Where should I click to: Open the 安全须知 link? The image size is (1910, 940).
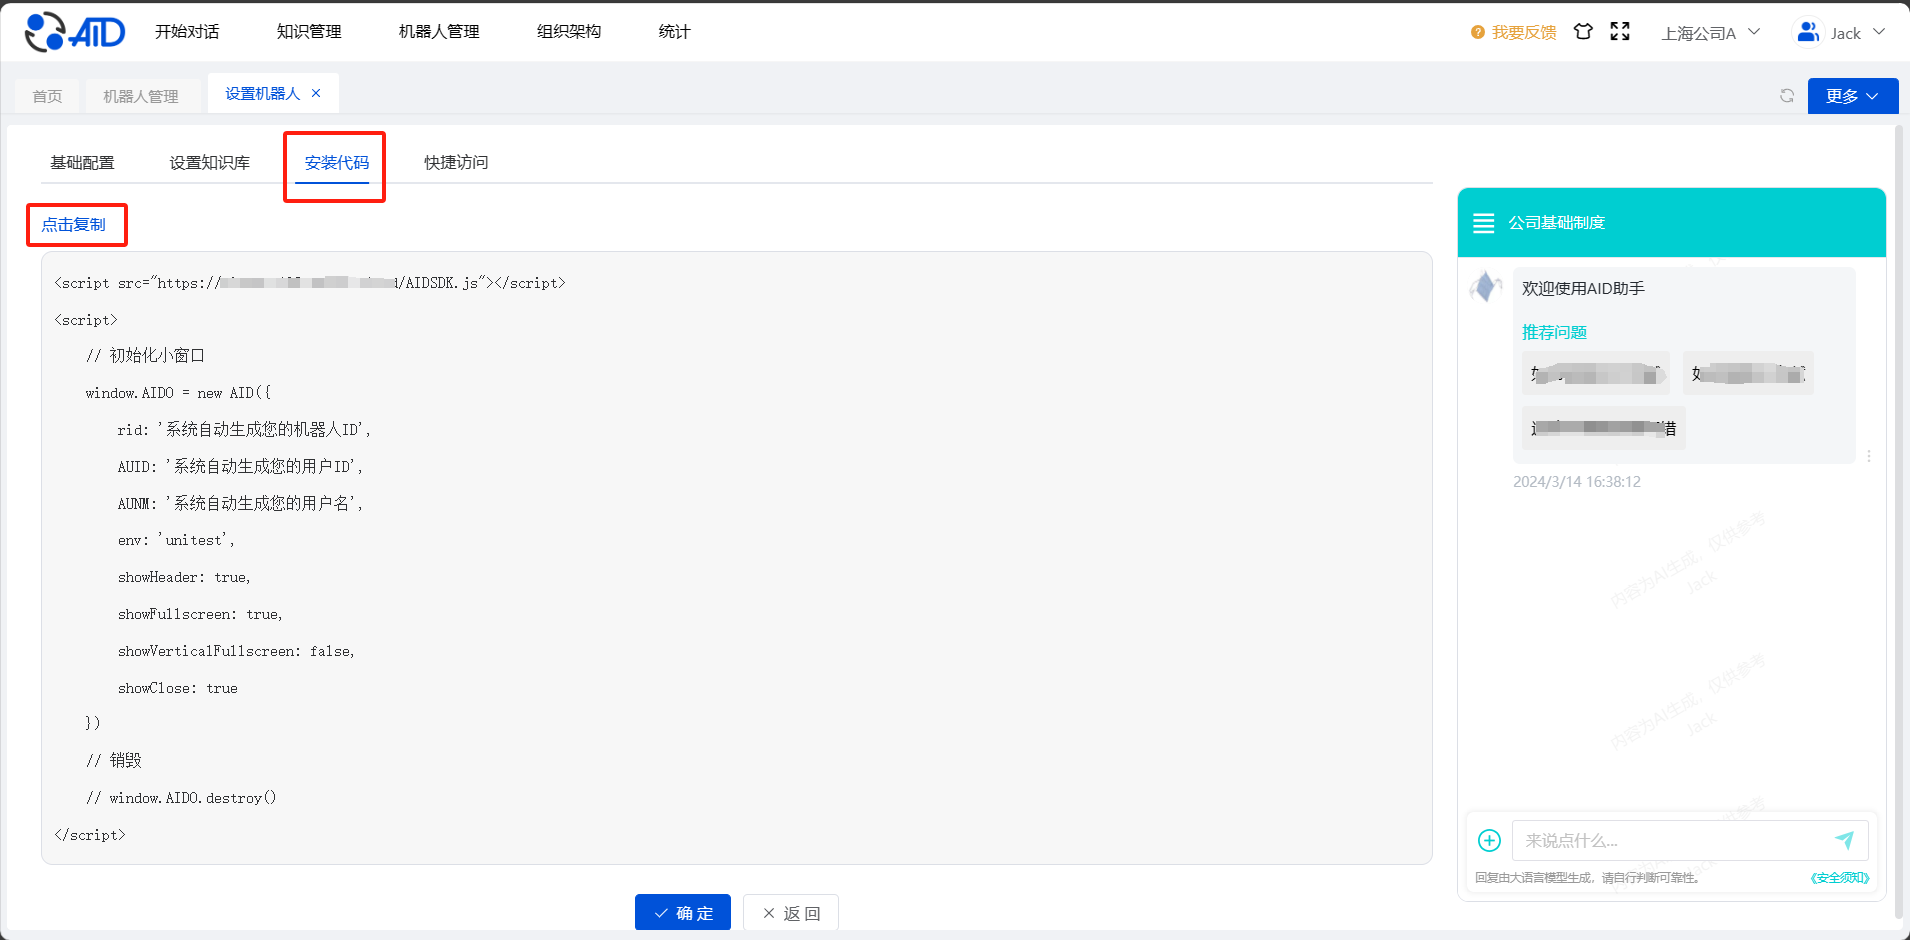[x=1839, y=878]
